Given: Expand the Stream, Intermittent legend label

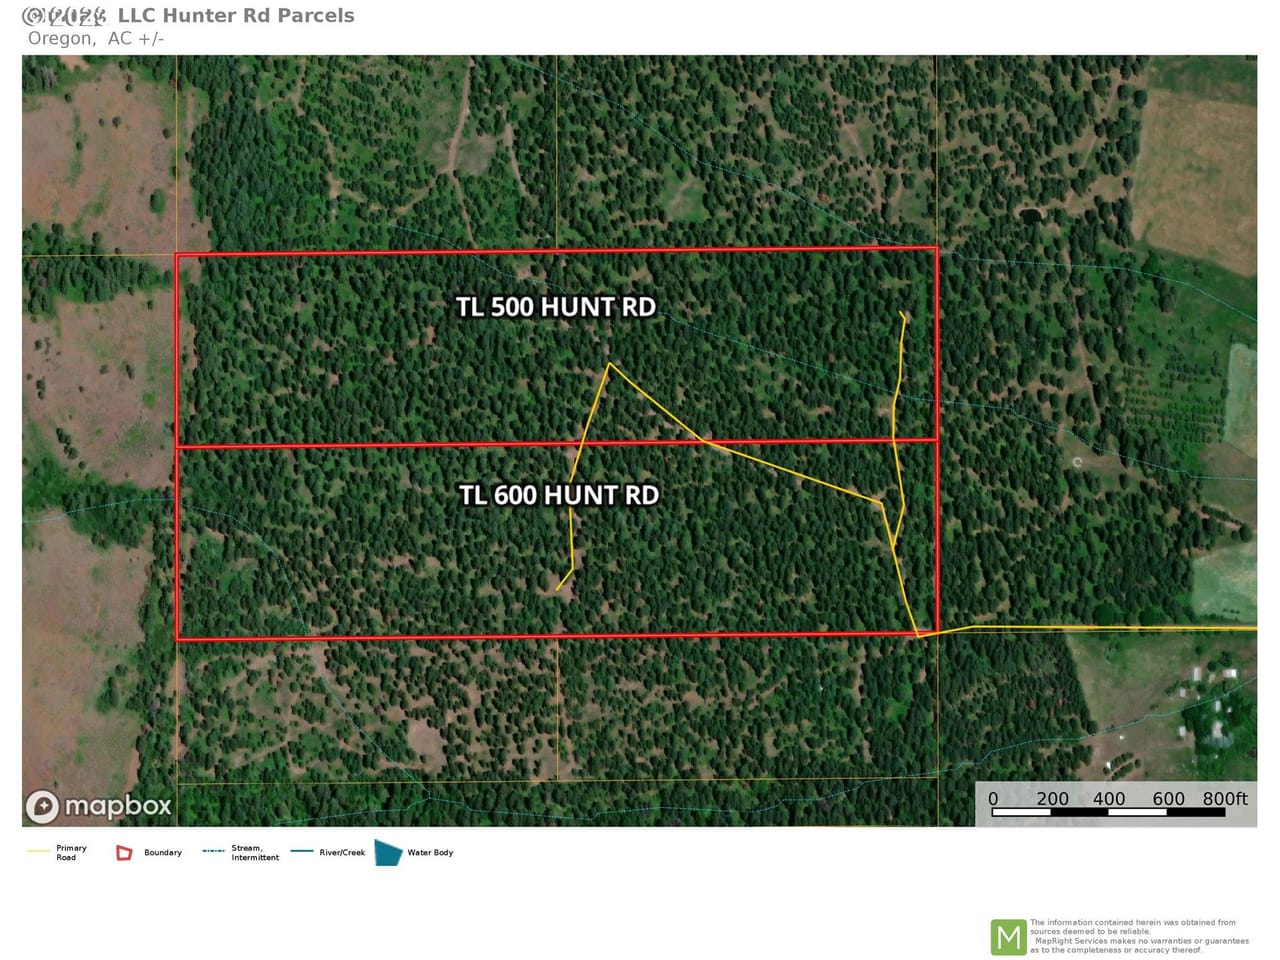Looking at the screenshot, I should tap(255, 852).
